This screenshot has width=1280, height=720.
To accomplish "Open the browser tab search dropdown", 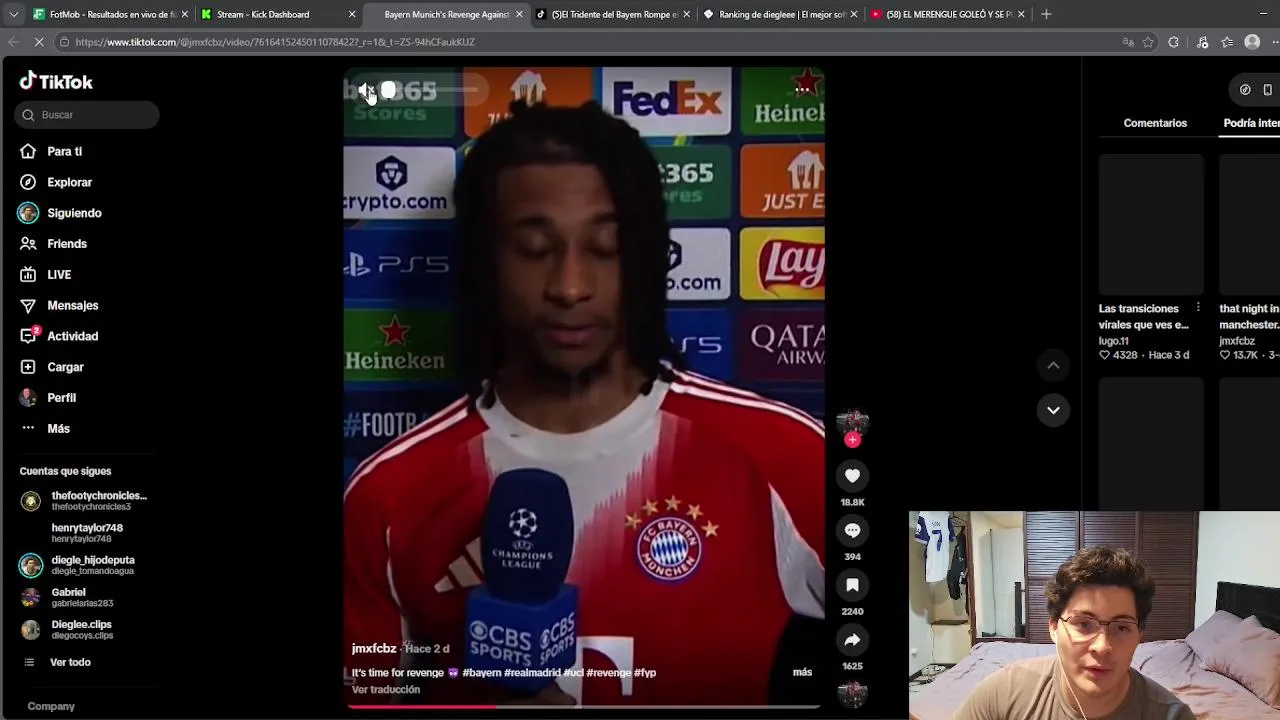I will 13,14.
